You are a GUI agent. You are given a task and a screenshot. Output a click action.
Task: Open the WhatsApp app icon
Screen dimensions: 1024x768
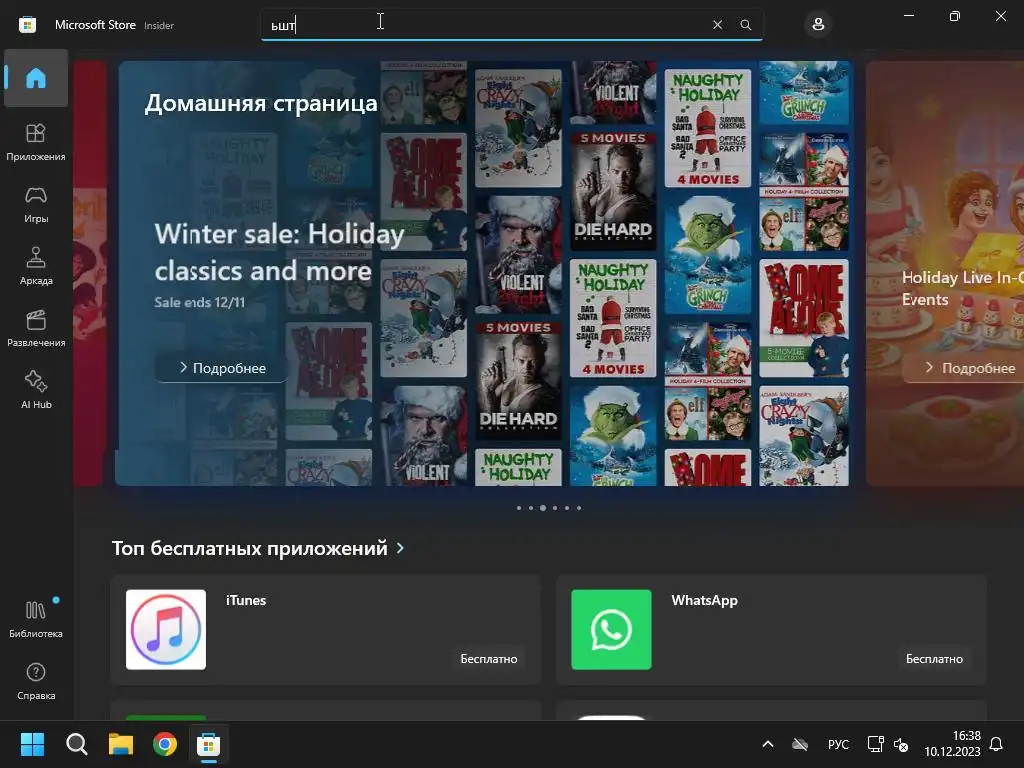pyautogui.click(x=611, y=630)
